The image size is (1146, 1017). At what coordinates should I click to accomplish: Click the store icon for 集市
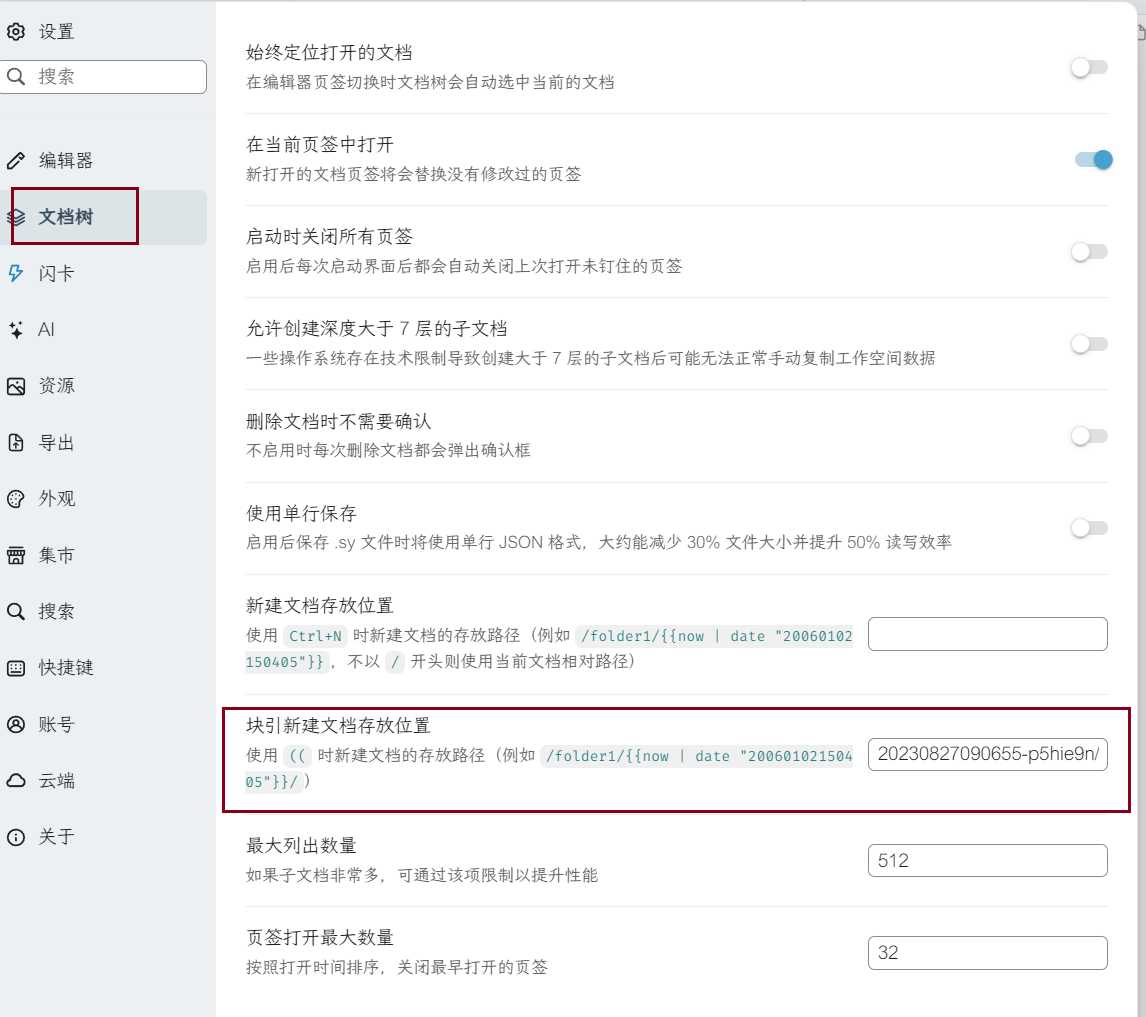pos(16,555)
